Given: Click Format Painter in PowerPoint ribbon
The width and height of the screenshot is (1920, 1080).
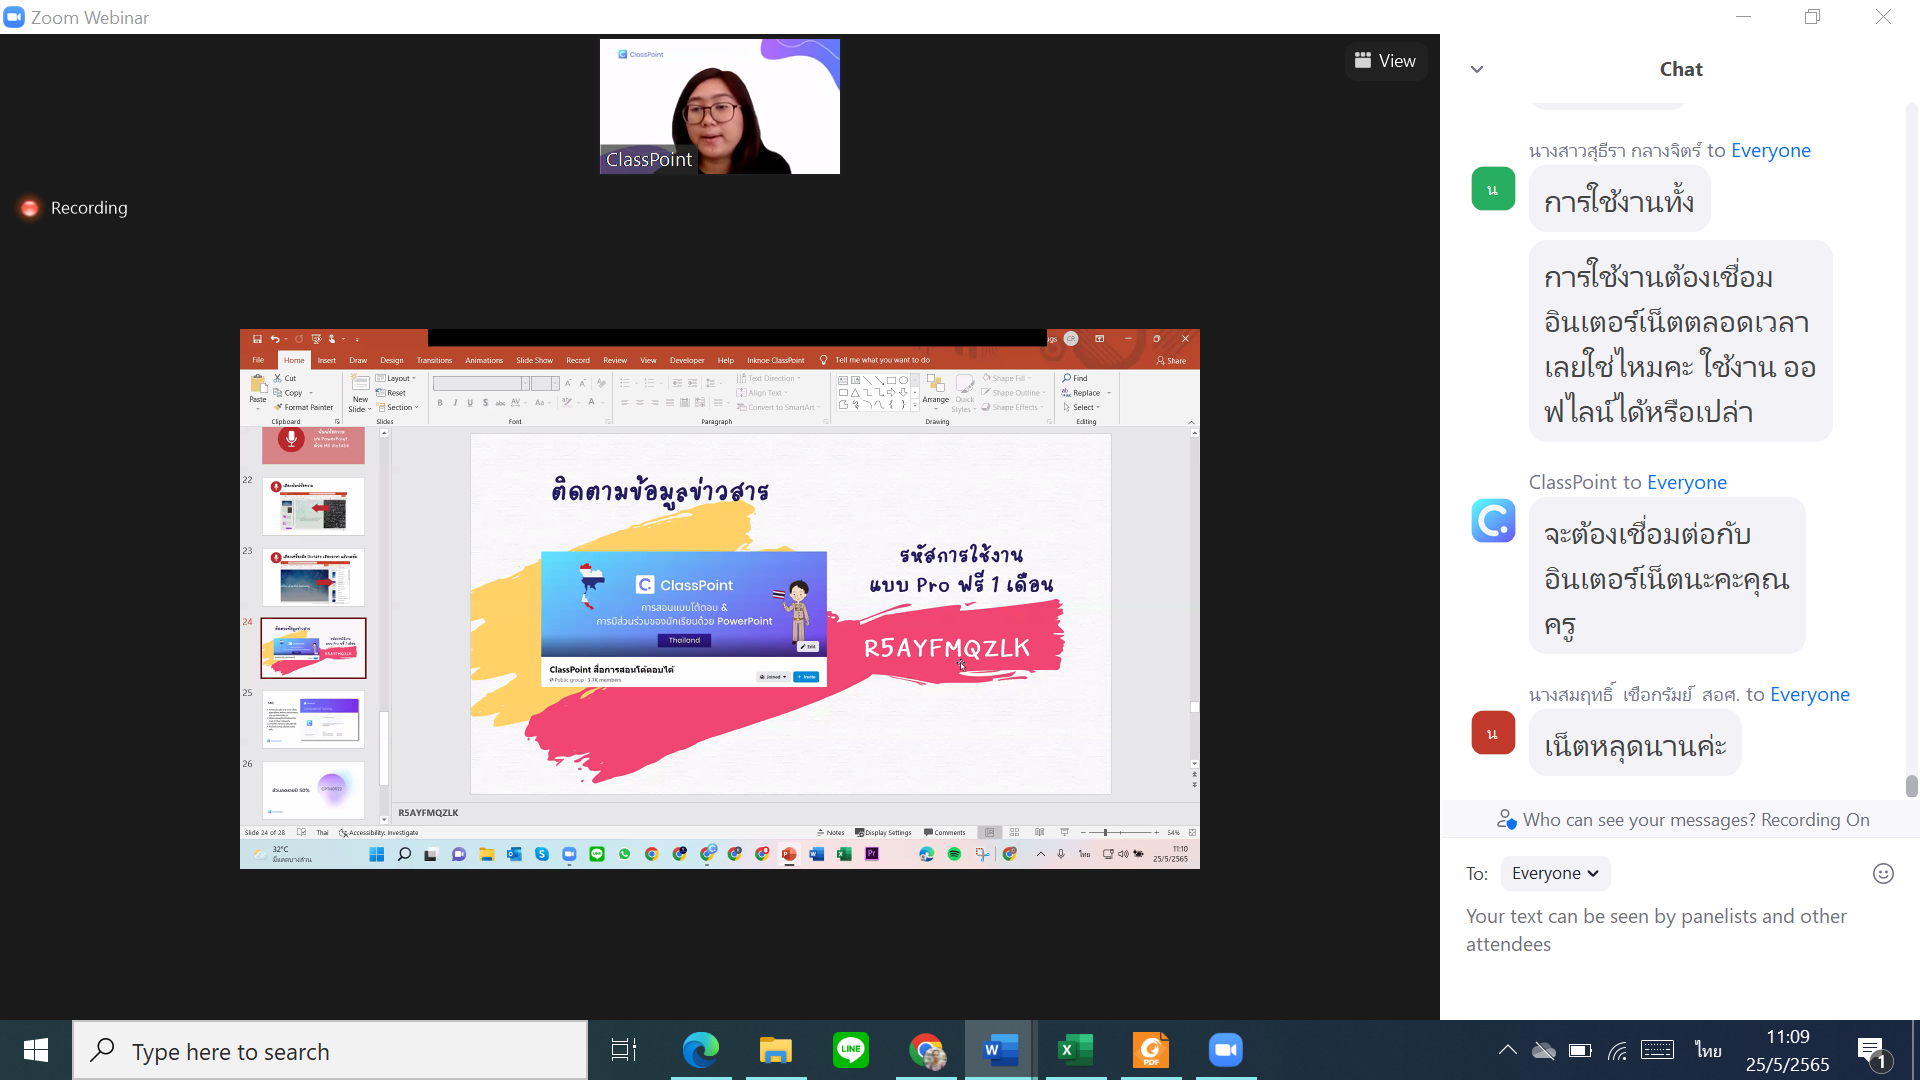Looking at the screenshot, I should pyautogui.click(x=304, y=407).
